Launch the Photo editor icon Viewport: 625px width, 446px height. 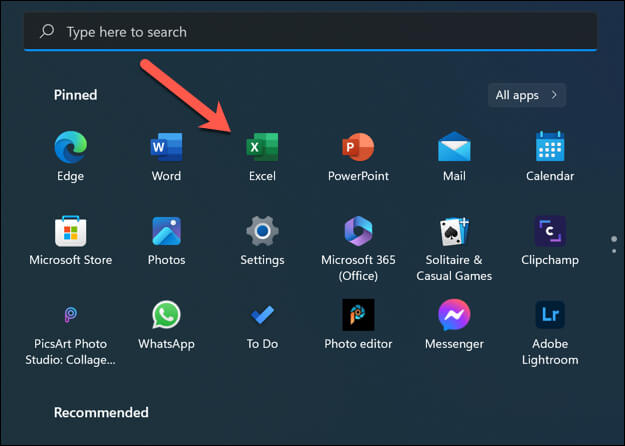358,315
